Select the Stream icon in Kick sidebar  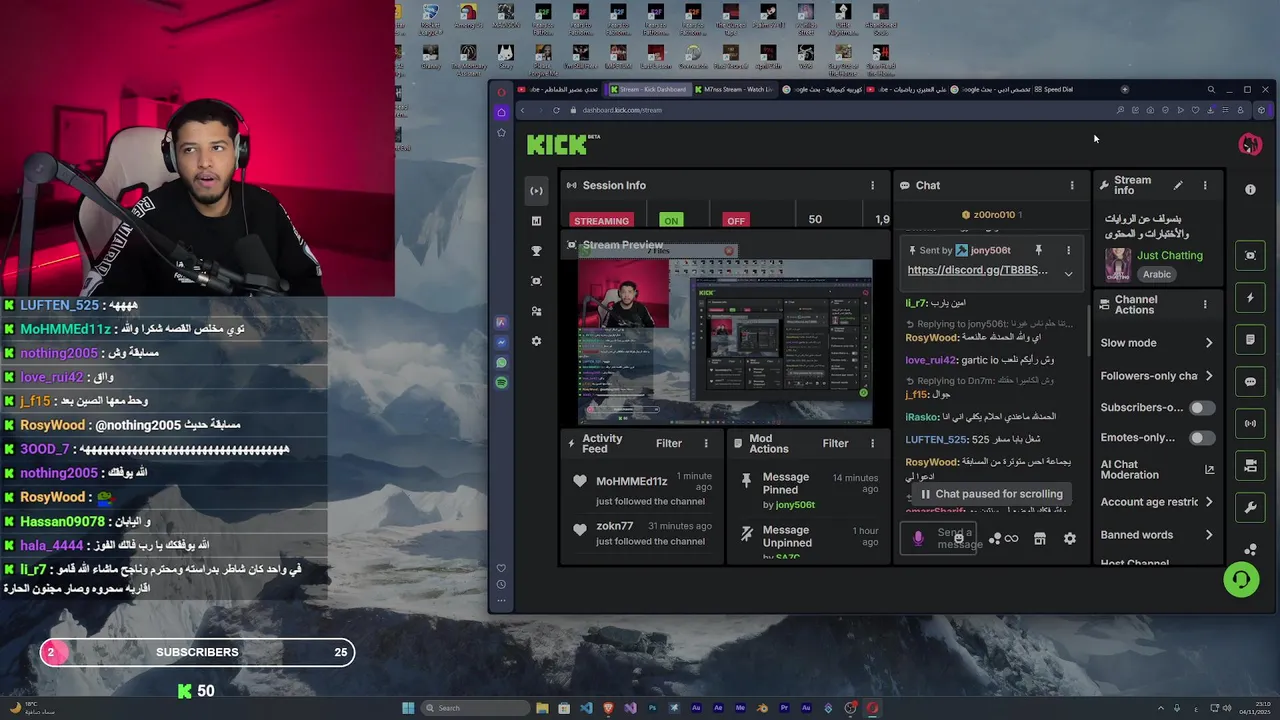coord(536,190)
